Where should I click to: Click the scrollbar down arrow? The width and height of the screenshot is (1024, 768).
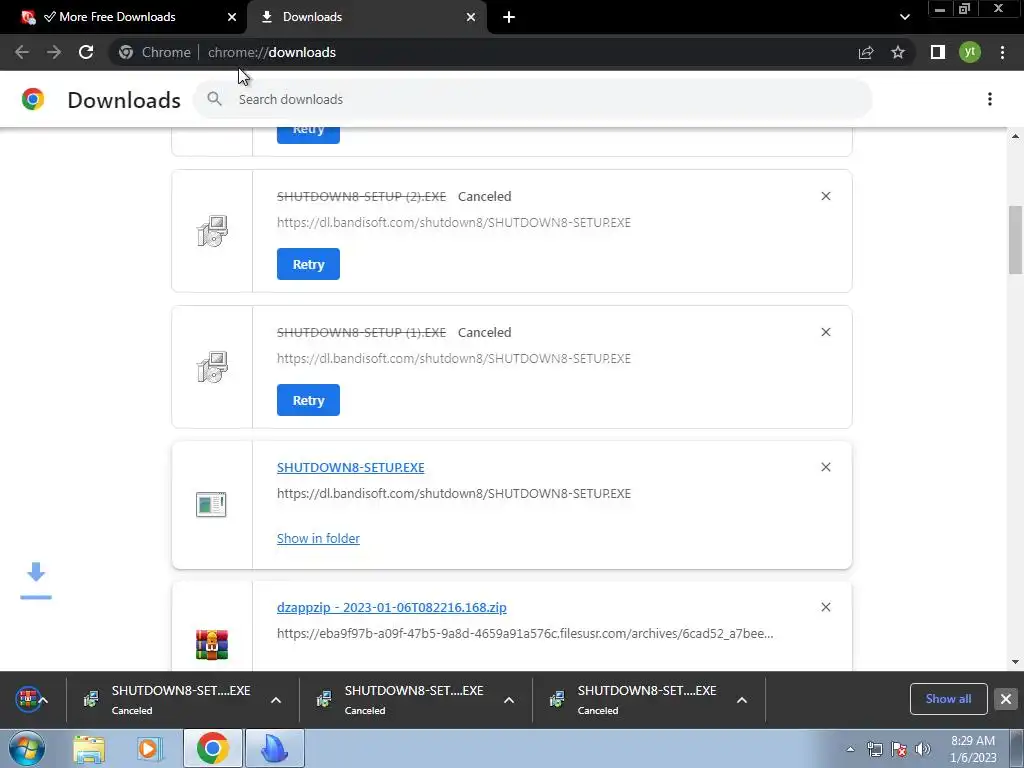pyautogui.click(x=1015, y=662)
